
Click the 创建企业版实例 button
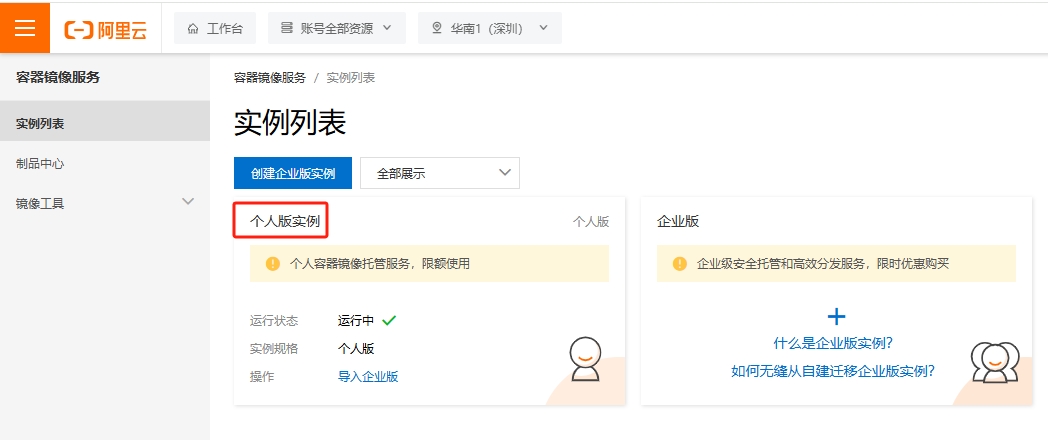(292, 173)
